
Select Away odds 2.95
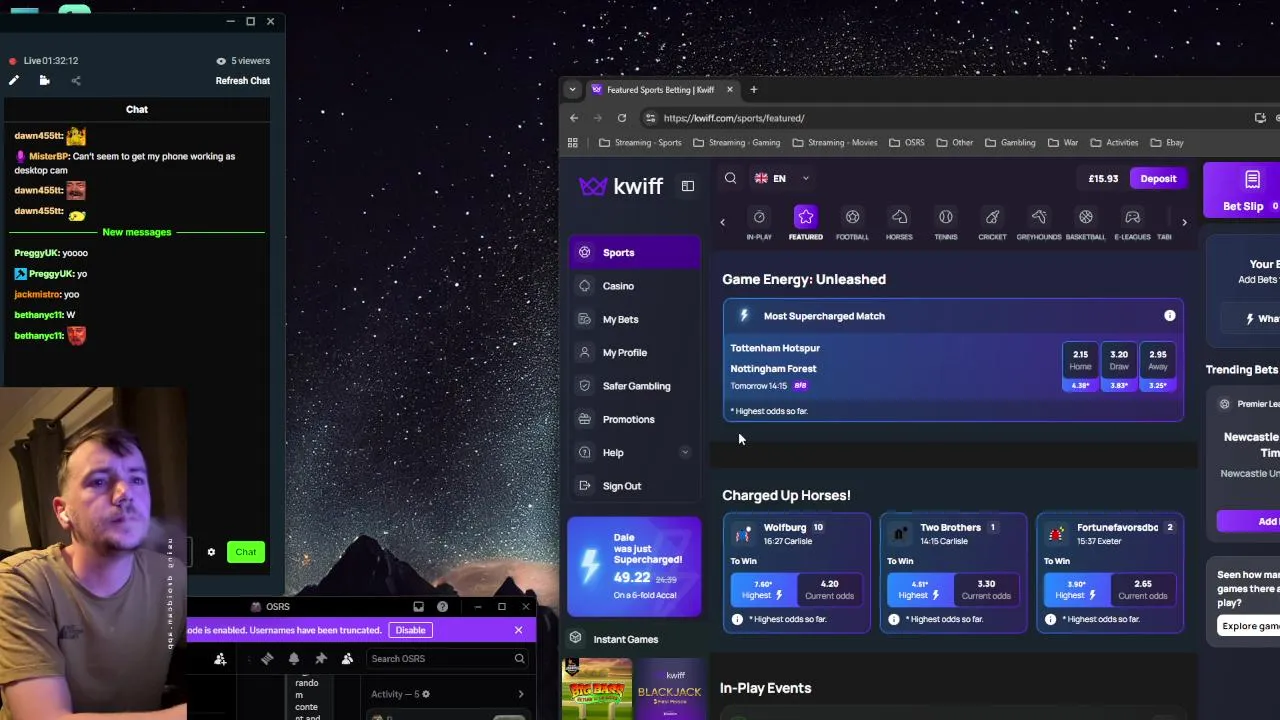pos(1157,367)
